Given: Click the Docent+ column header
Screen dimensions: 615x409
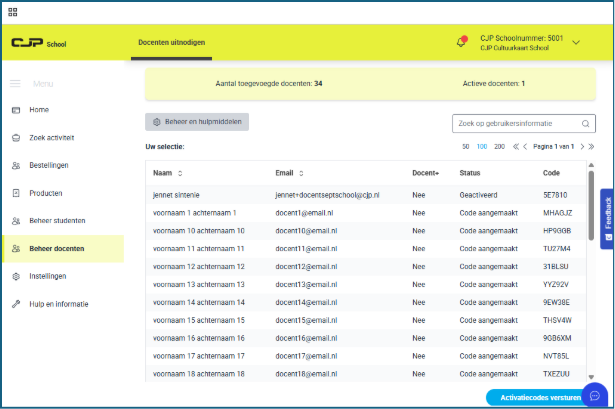Looking at the screenshot, I should pos(426,173).
